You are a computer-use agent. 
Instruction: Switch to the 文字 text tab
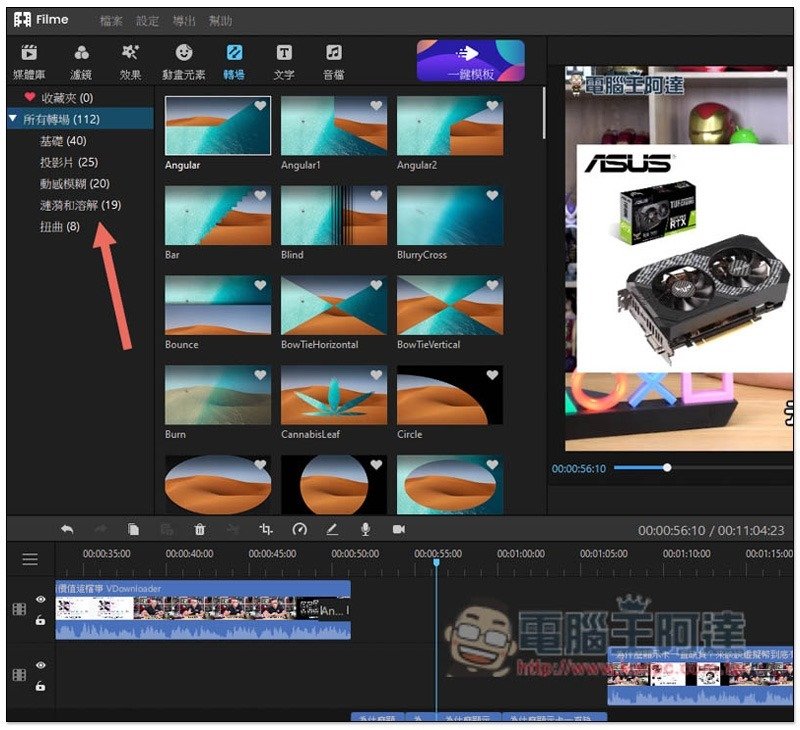[x=284, y=61]
